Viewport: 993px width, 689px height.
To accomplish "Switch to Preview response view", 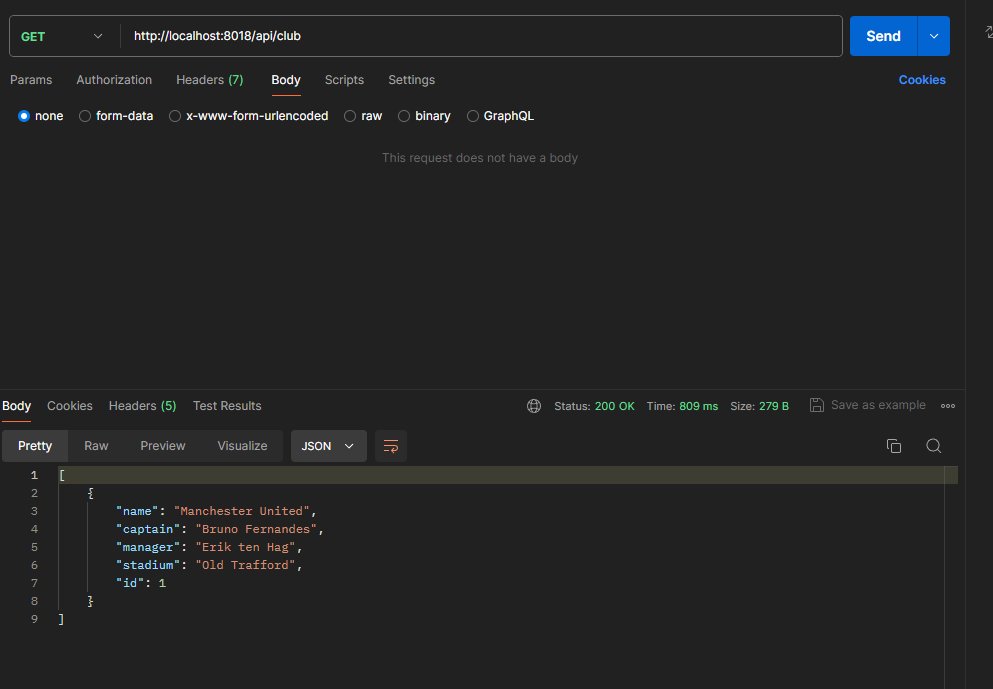I will (163, 446).
